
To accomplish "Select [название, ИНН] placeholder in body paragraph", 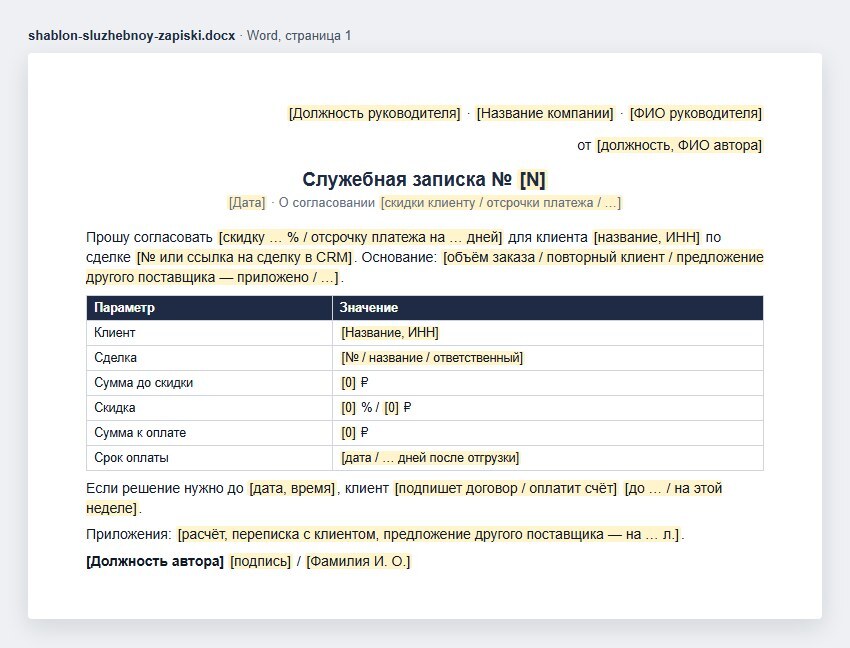I will tap(647, 238).
